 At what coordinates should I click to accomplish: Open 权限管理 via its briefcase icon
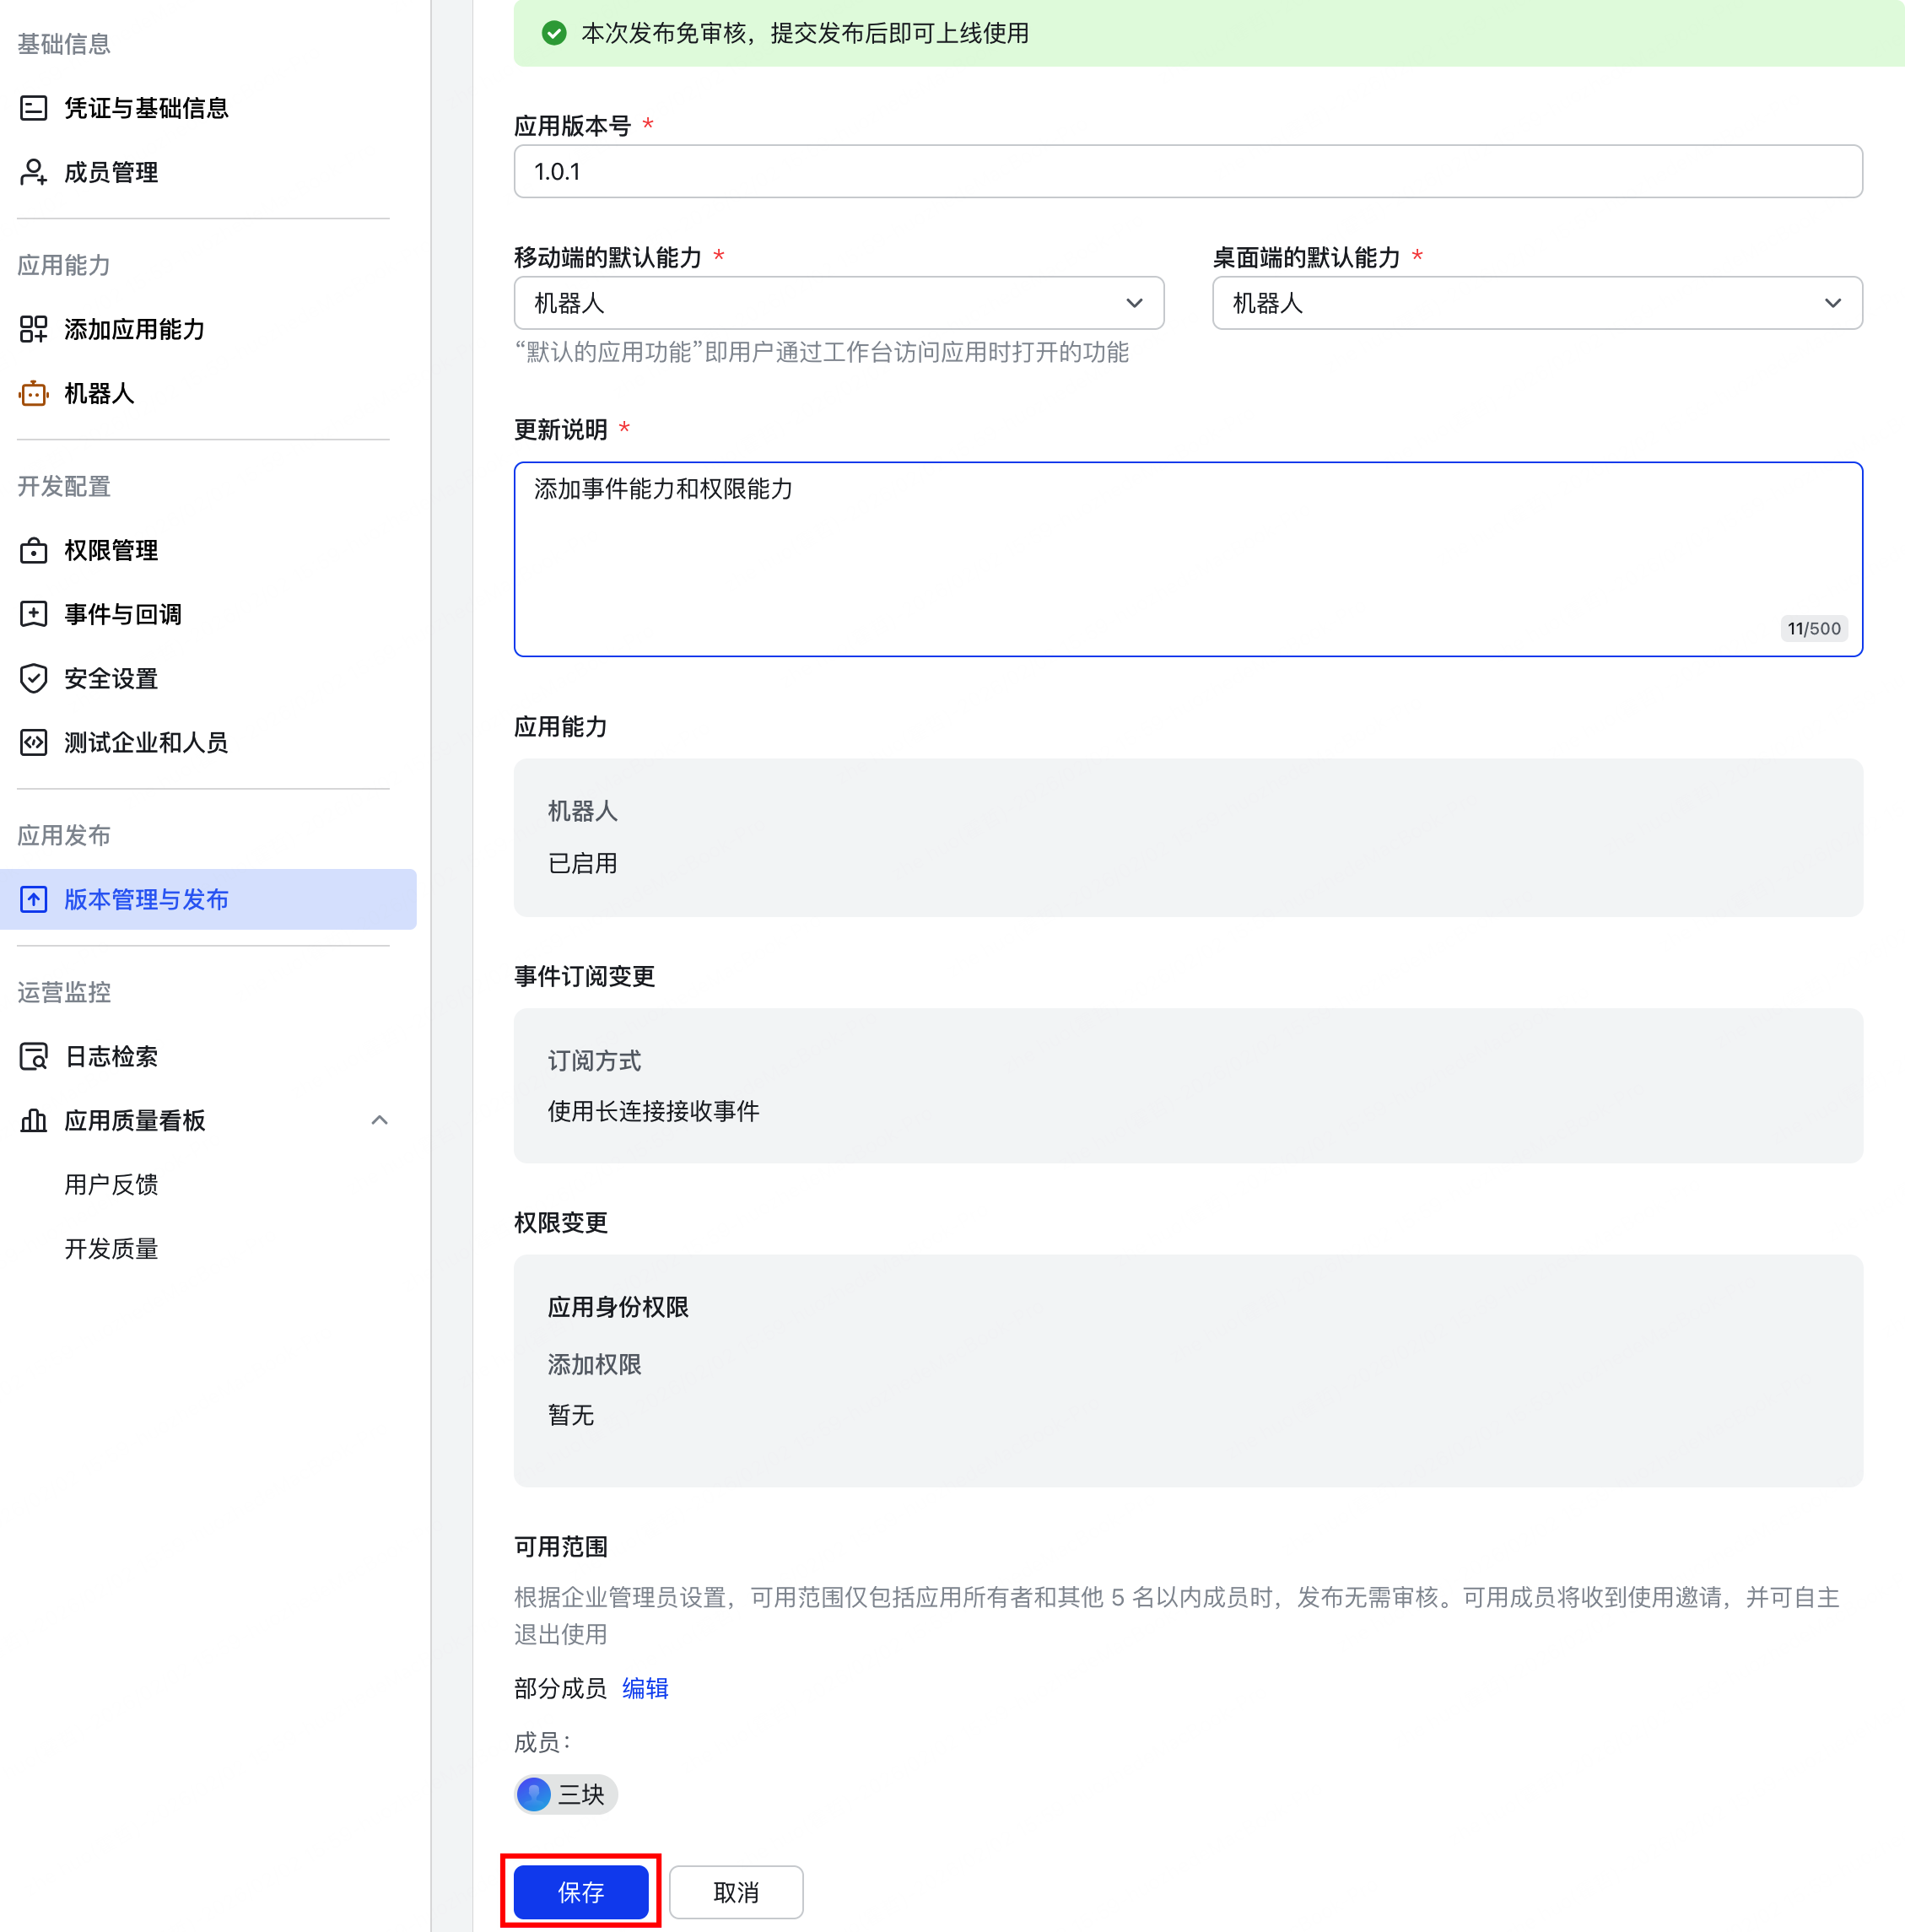point(33,549)
